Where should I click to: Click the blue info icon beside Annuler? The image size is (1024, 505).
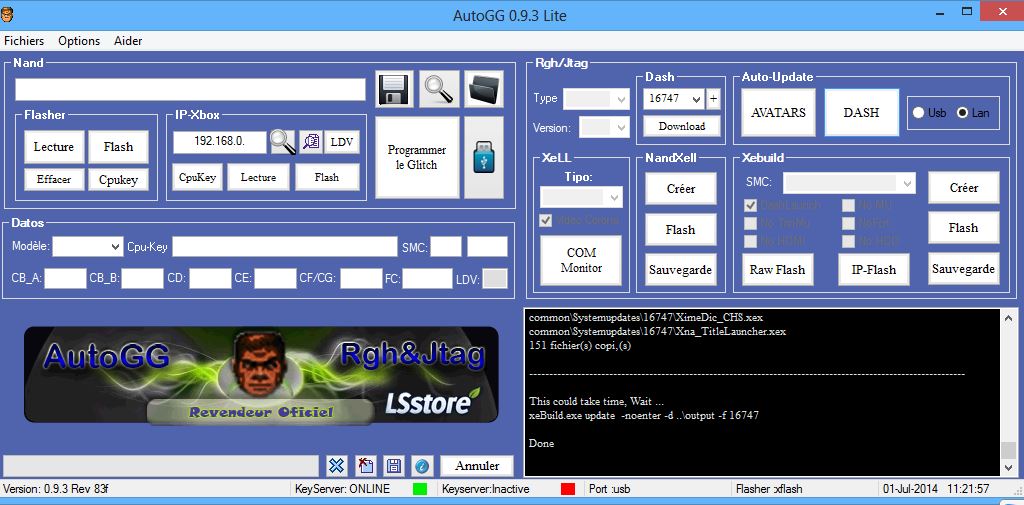421,466
